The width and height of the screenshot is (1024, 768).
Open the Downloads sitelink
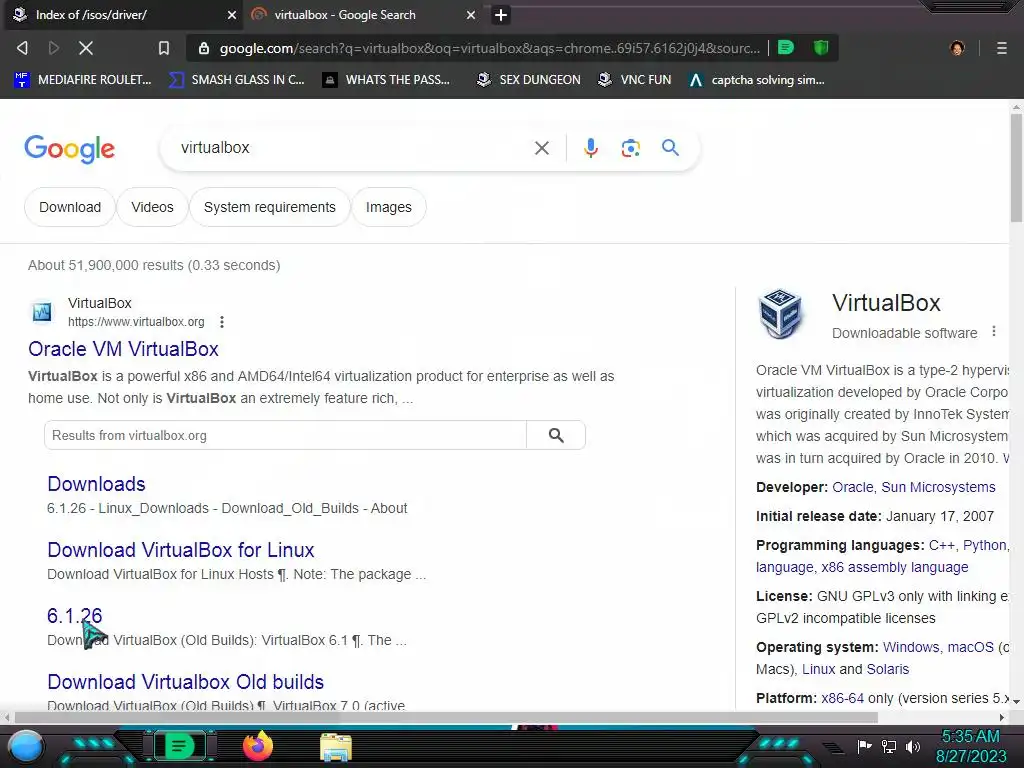97,484
